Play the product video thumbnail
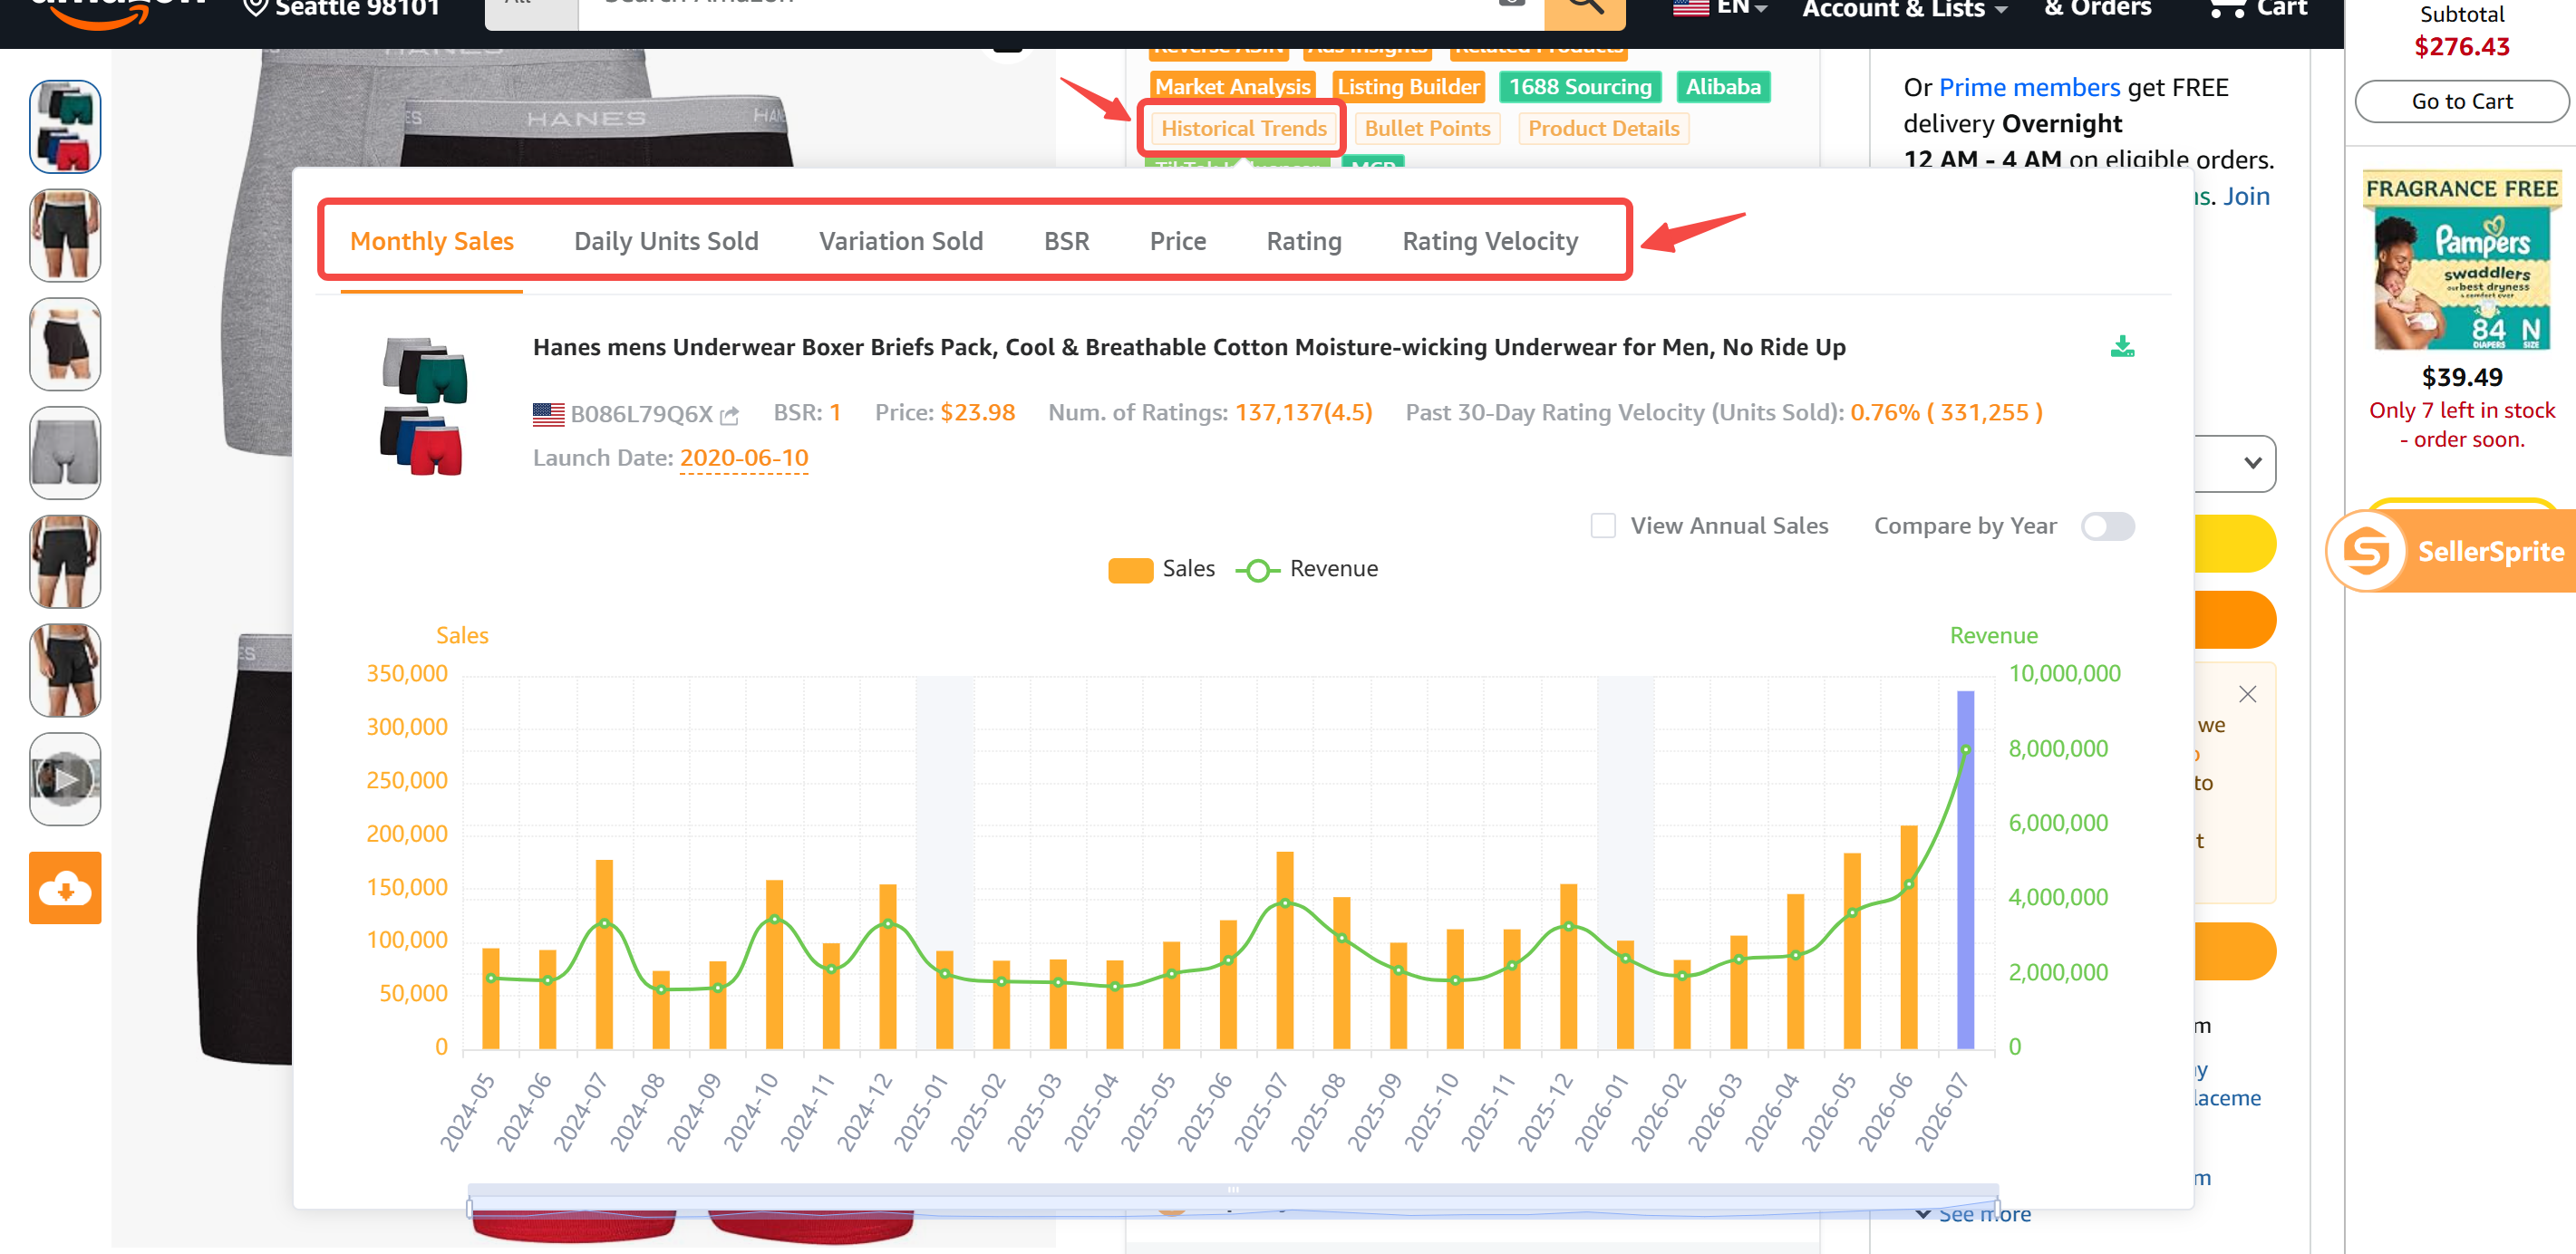The height and width of the screenshot is (1254, 2576). point(65,779)
